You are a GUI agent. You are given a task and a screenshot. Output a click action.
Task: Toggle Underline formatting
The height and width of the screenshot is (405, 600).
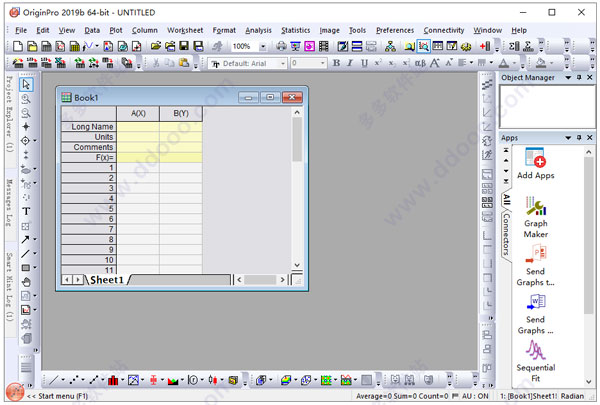[x=364, y=63]
